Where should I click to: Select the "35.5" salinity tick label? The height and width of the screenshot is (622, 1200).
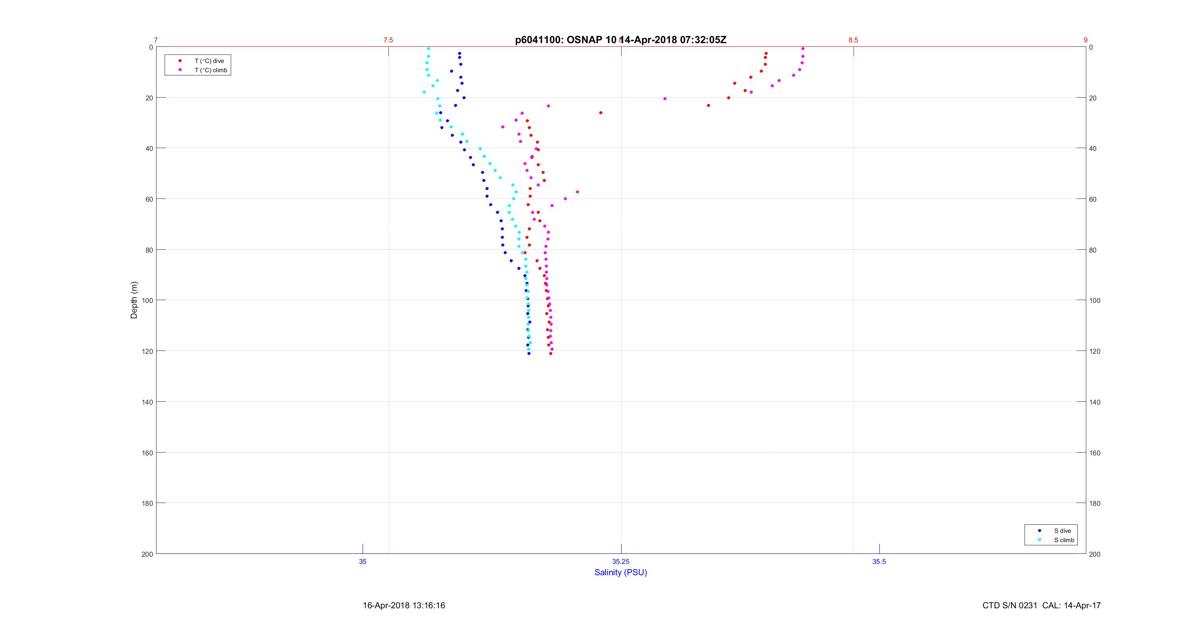(x=879, y=562)
